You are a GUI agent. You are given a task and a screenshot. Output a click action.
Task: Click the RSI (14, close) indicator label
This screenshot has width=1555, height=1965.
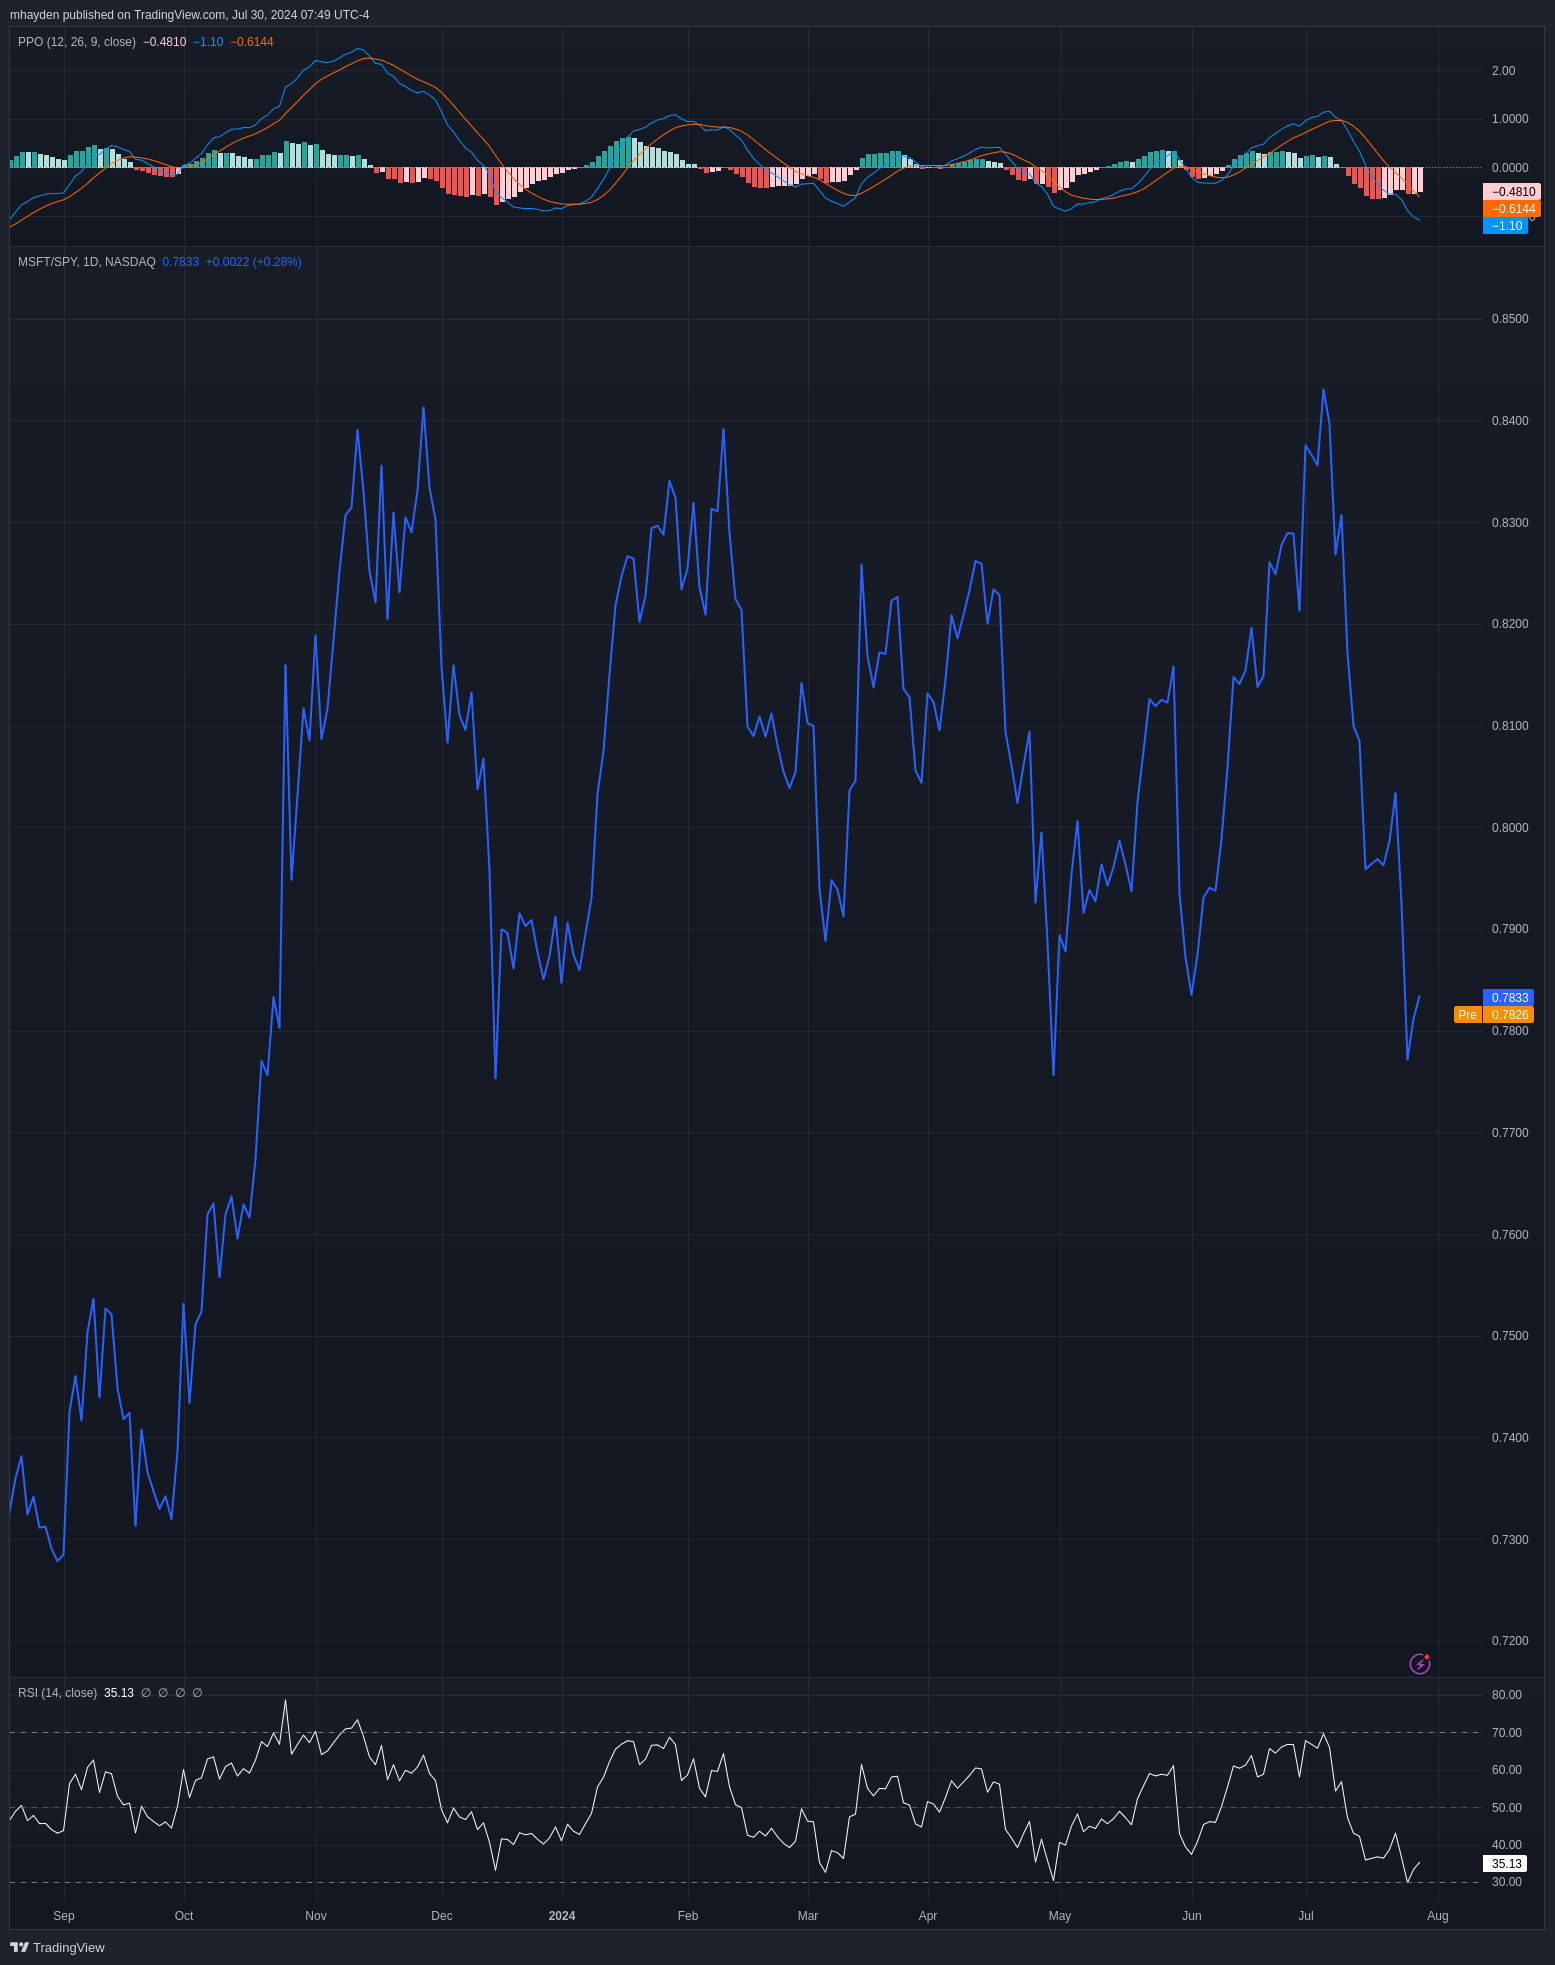click(x=57, y=1693)
